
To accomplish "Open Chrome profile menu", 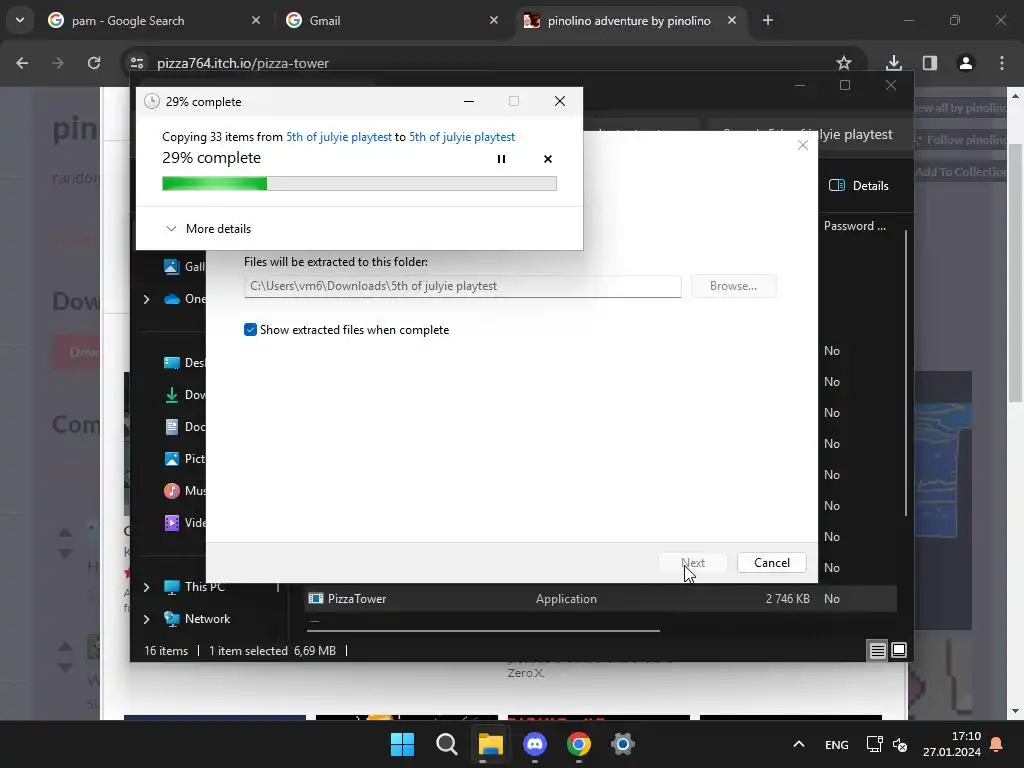I will (966, 63).
